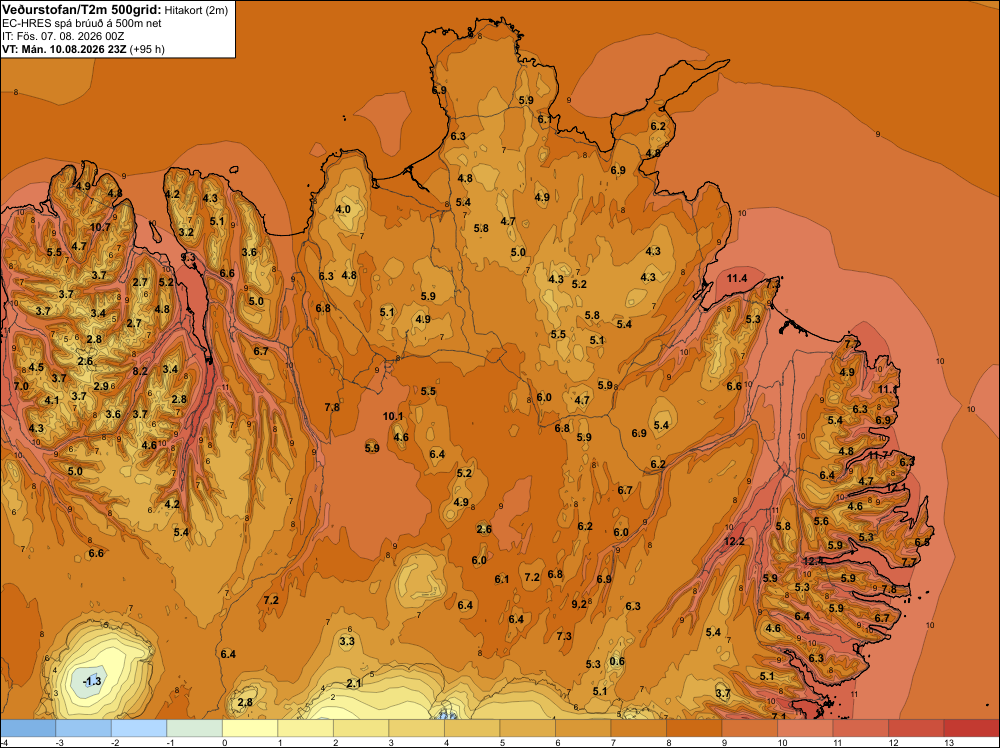
Task: Click the 10.1 temperature value
Action: click(393, 416)
